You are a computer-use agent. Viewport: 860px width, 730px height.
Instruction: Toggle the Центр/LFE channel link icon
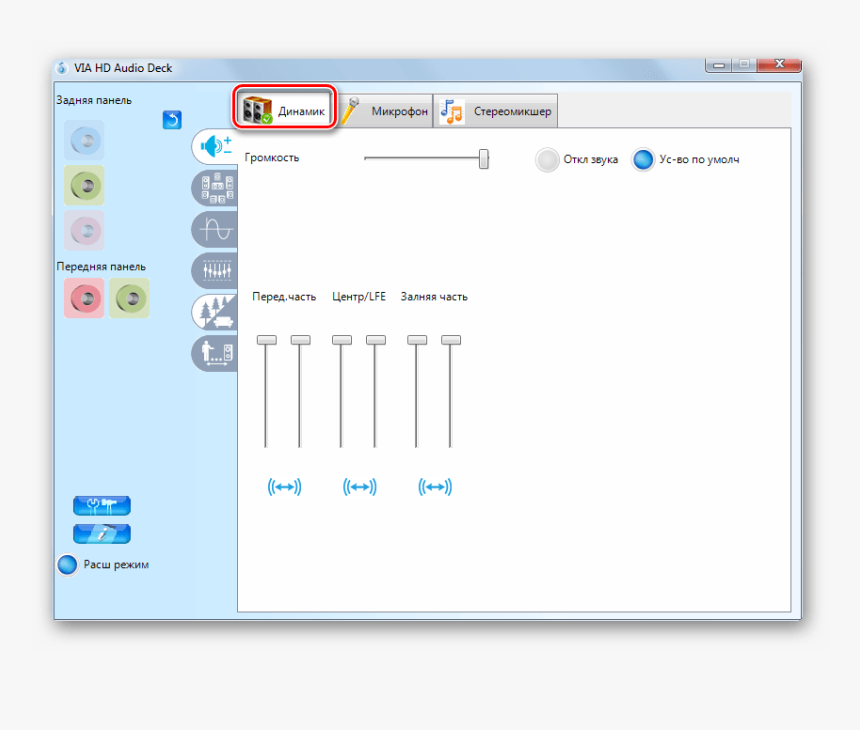(x=359, y=487)
